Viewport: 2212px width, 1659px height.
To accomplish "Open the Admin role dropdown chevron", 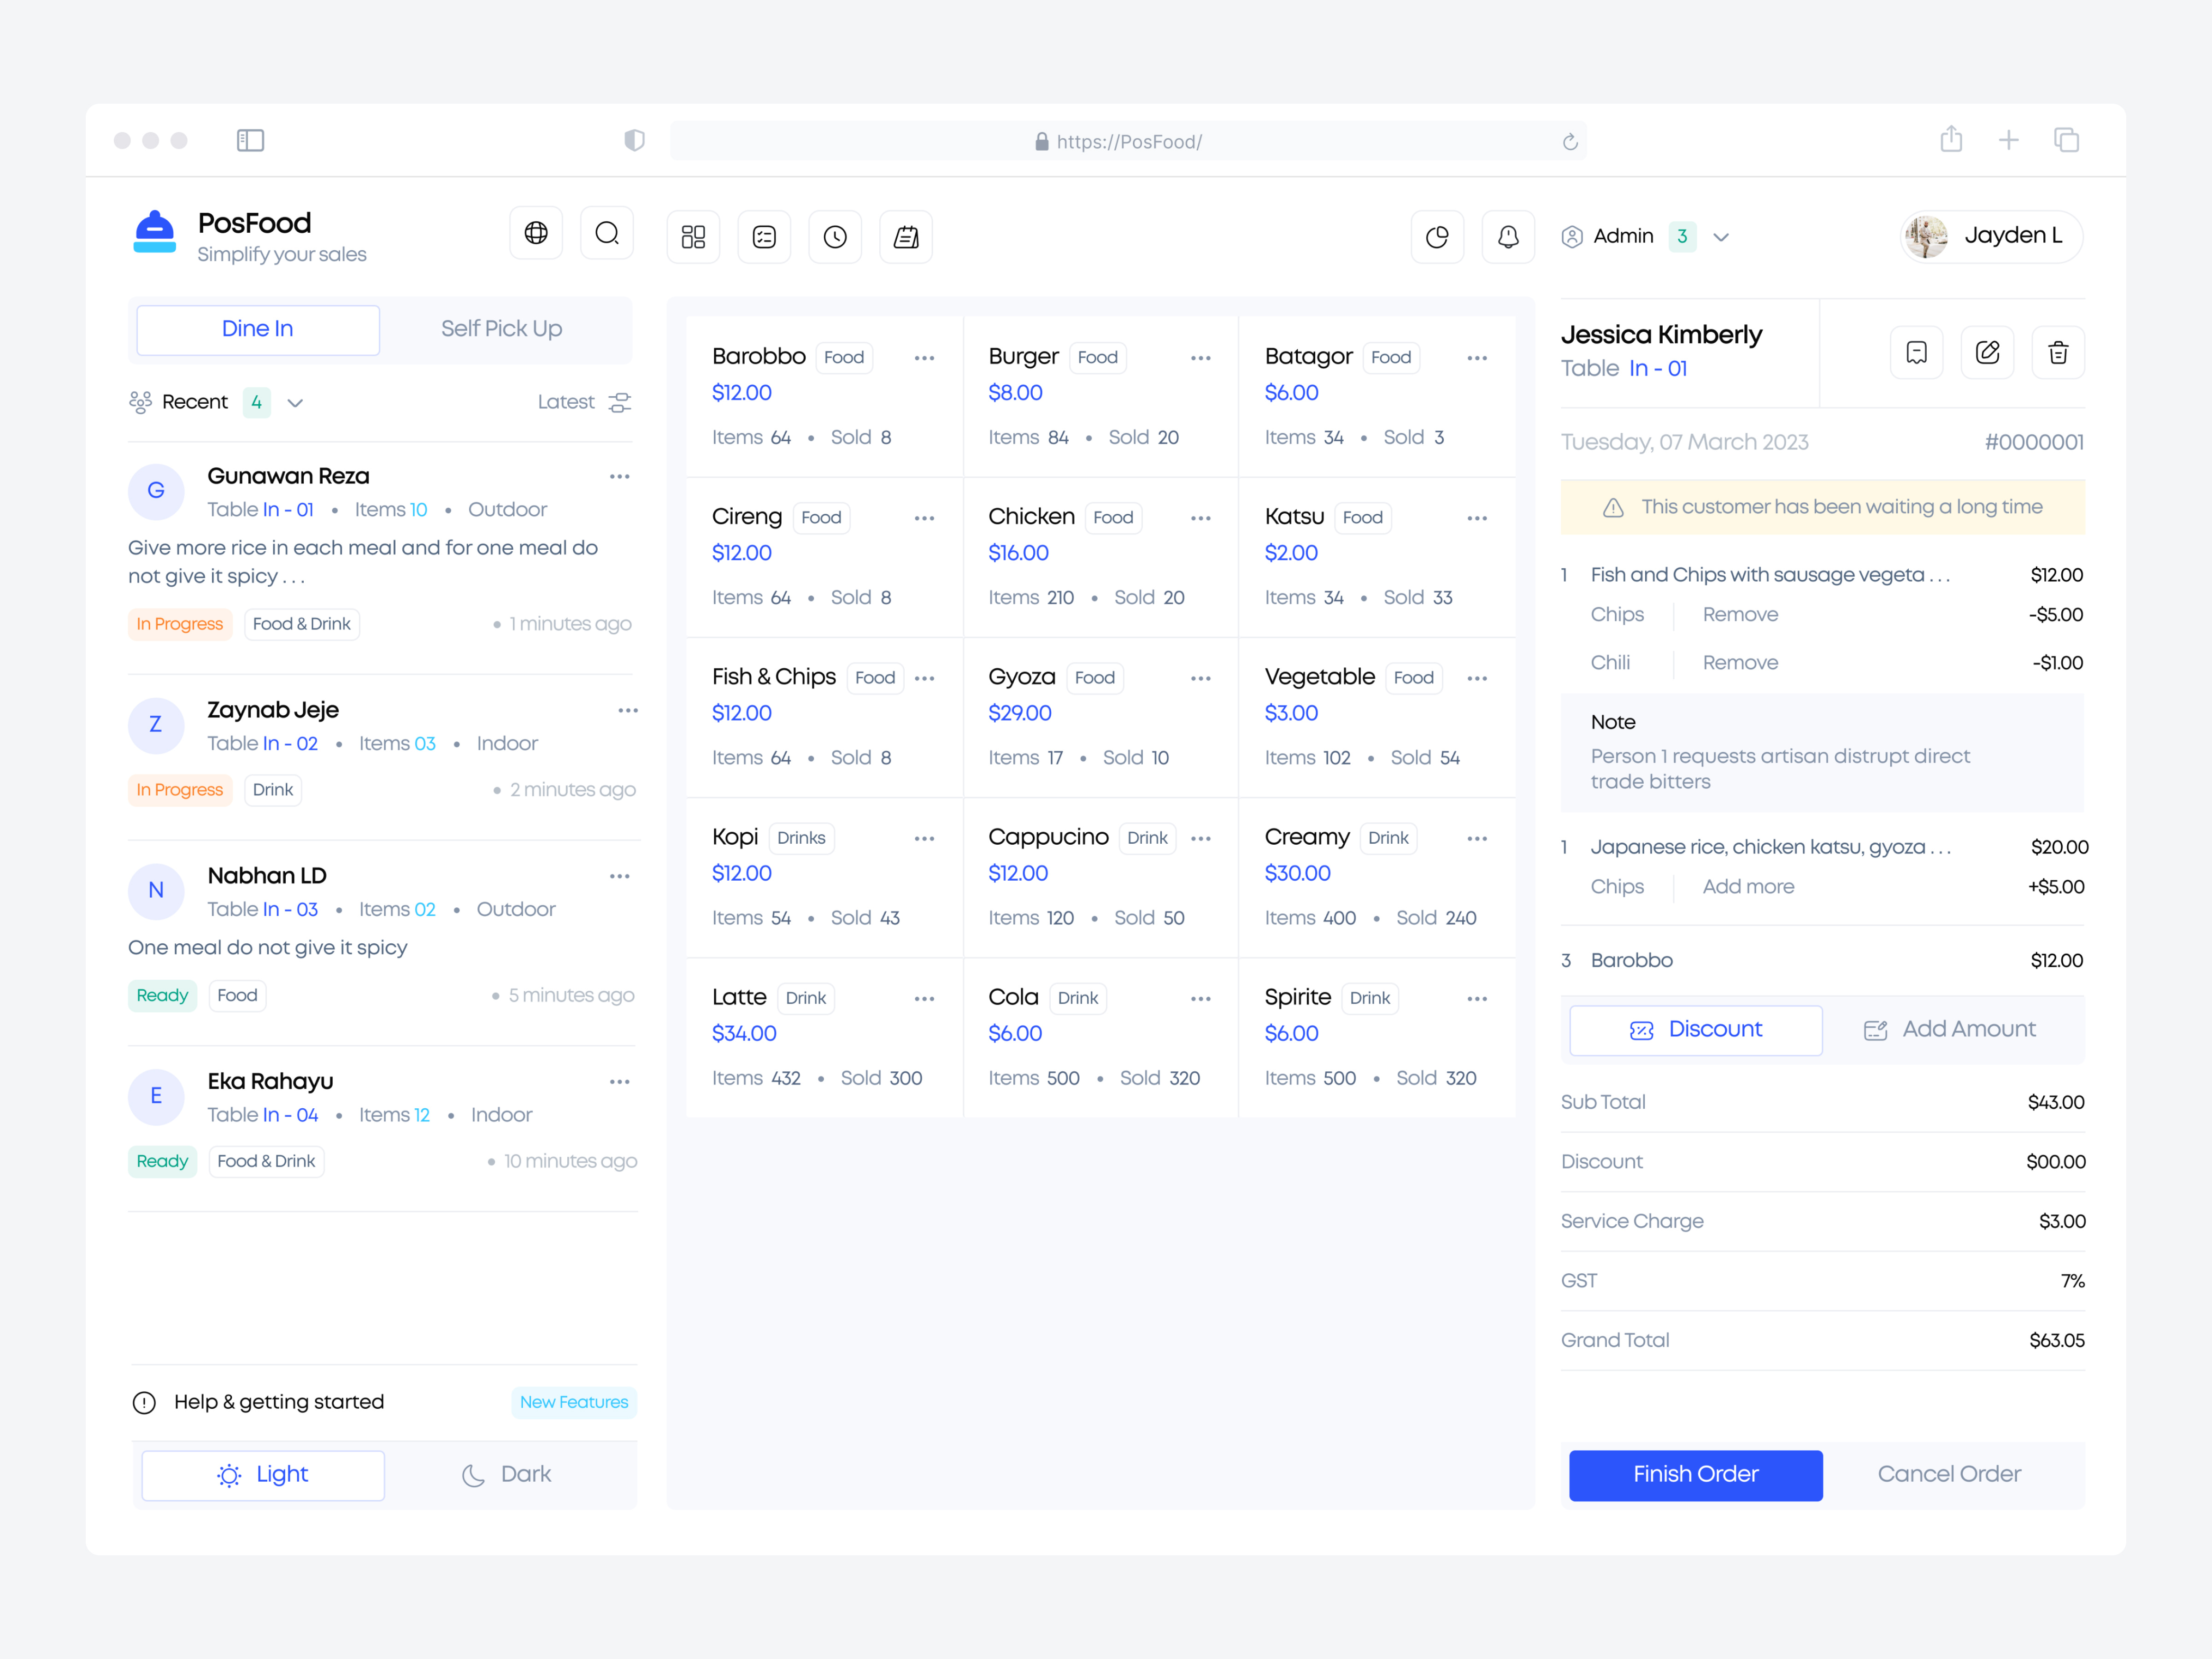I will (x=1721, y=238).
